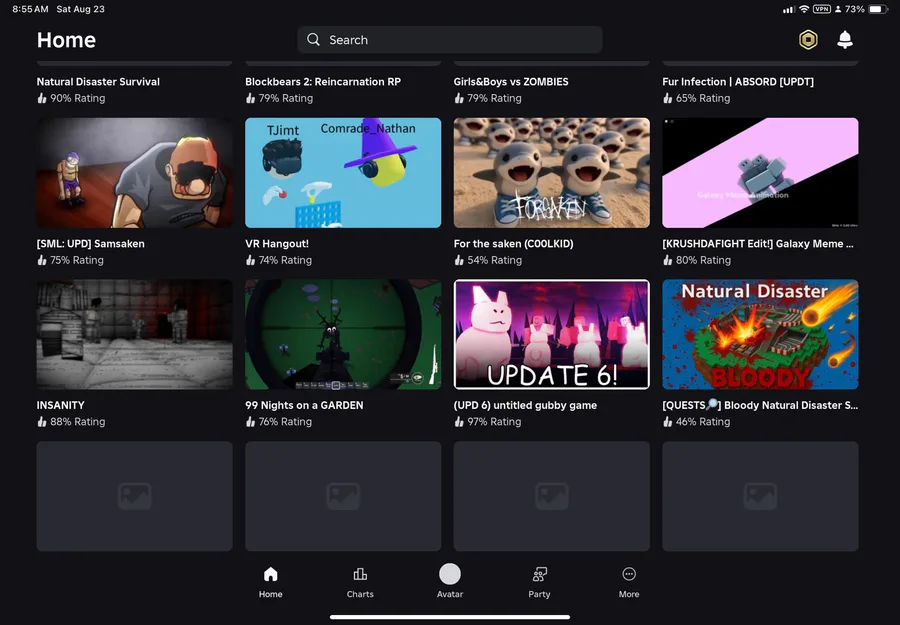
Task: Click the 90% Rating text
Action: (x=77, y=98)
